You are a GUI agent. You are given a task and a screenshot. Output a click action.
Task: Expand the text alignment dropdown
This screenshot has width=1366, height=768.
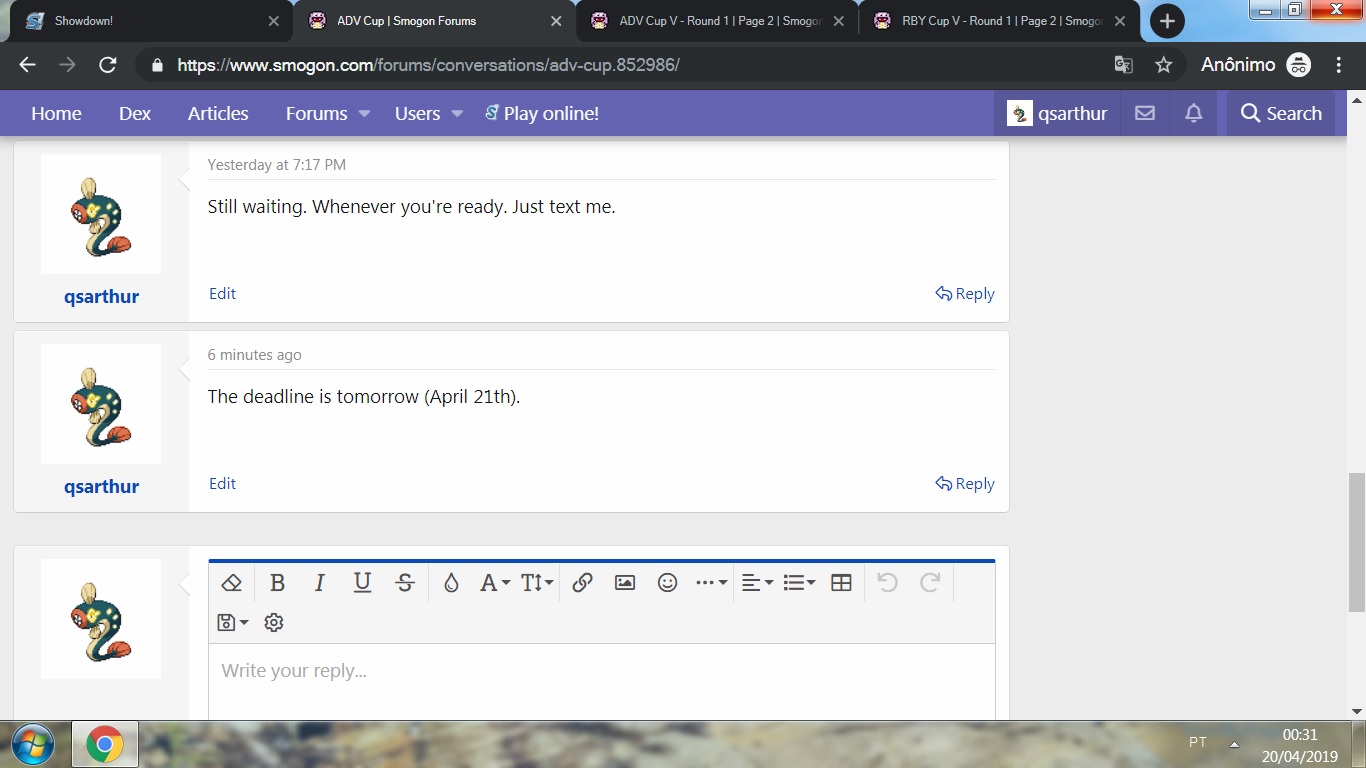(x=756, y=583)
